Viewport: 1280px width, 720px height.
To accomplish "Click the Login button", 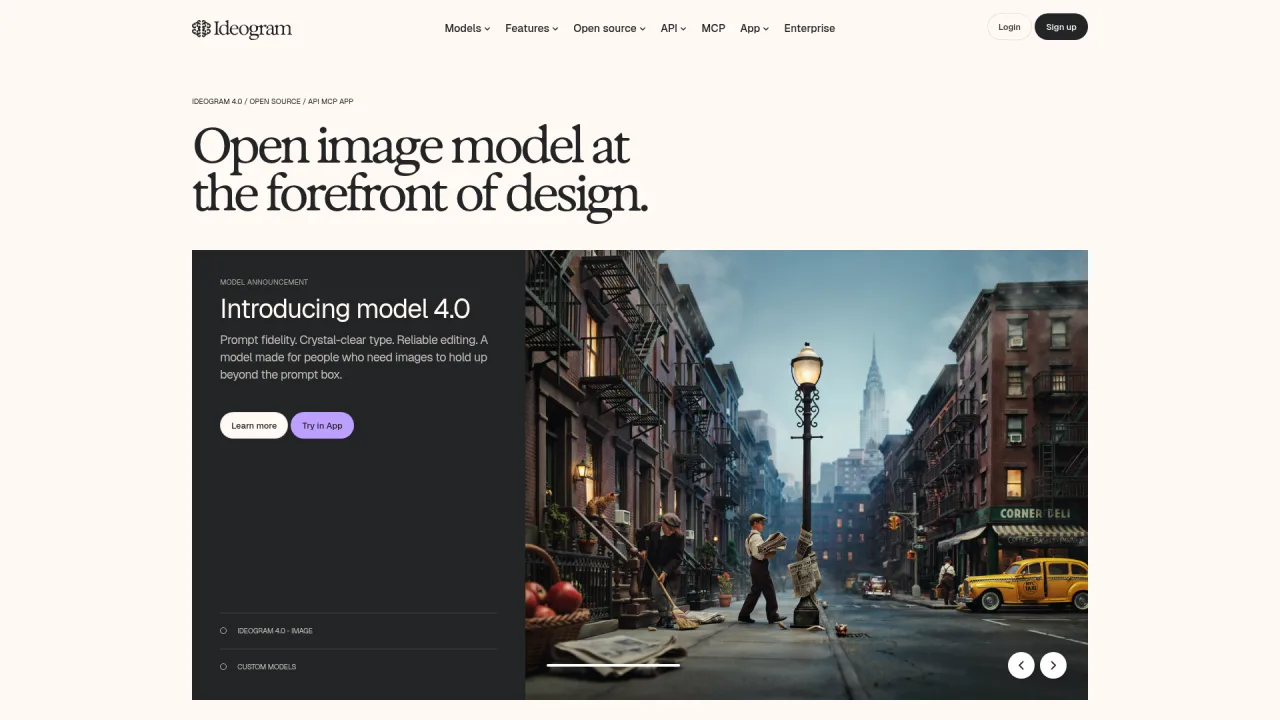I will tap(1009, 27).
